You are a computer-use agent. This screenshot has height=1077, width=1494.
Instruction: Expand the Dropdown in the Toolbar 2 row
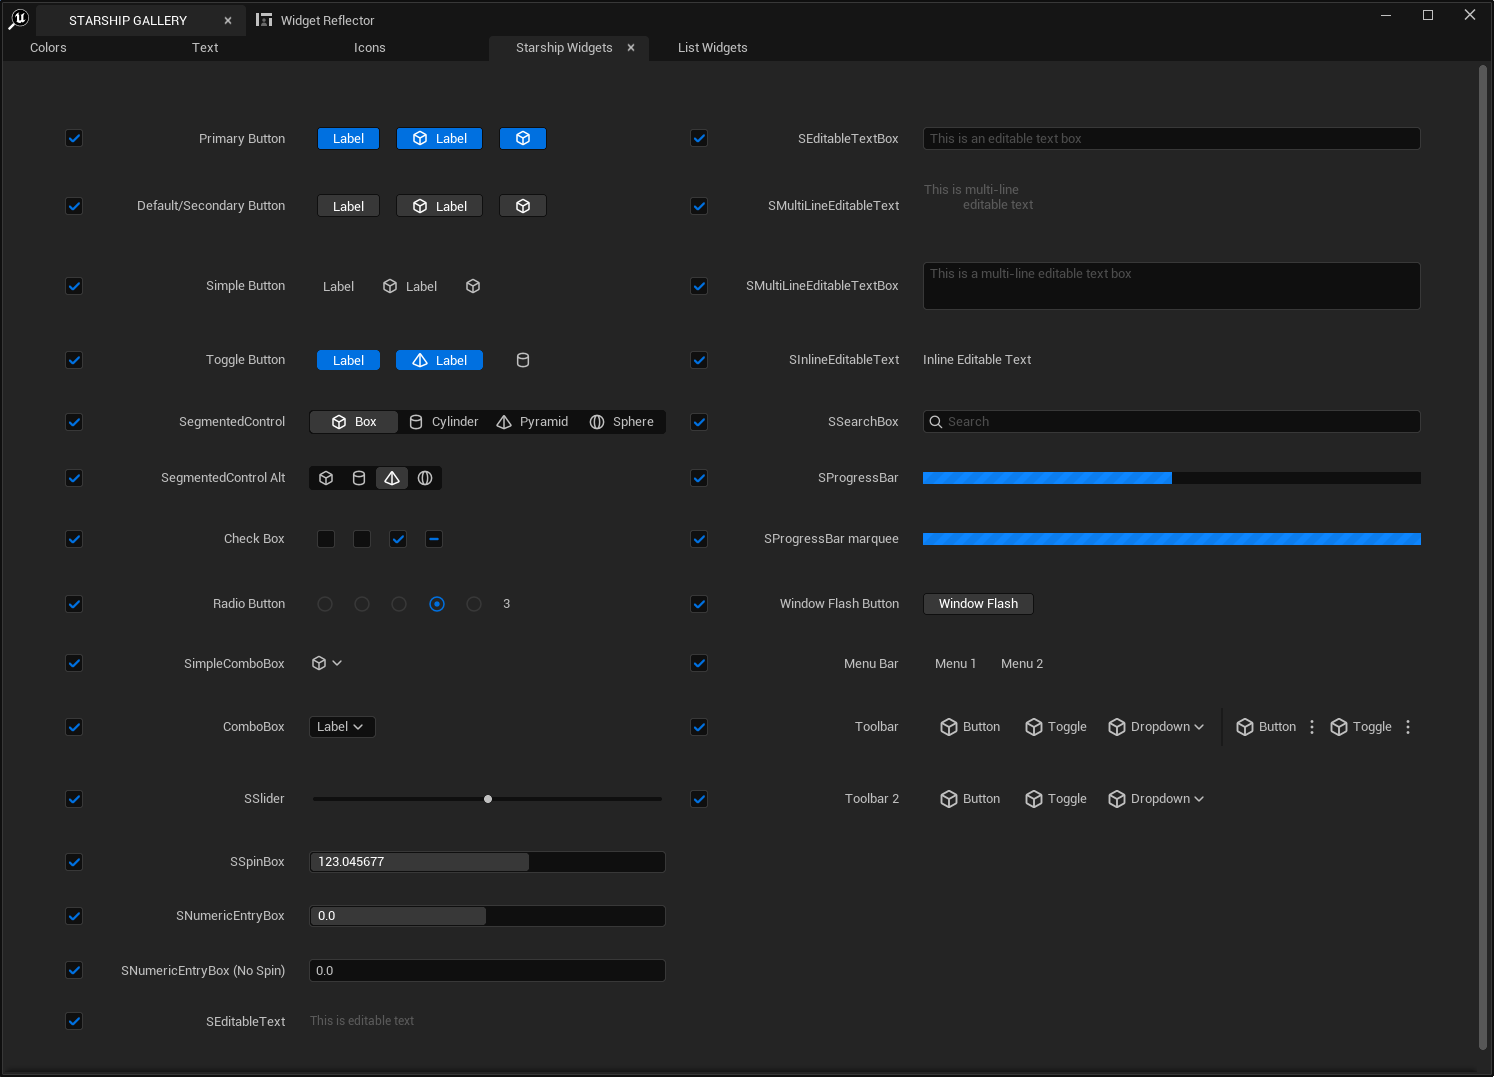pos(1156,799)
